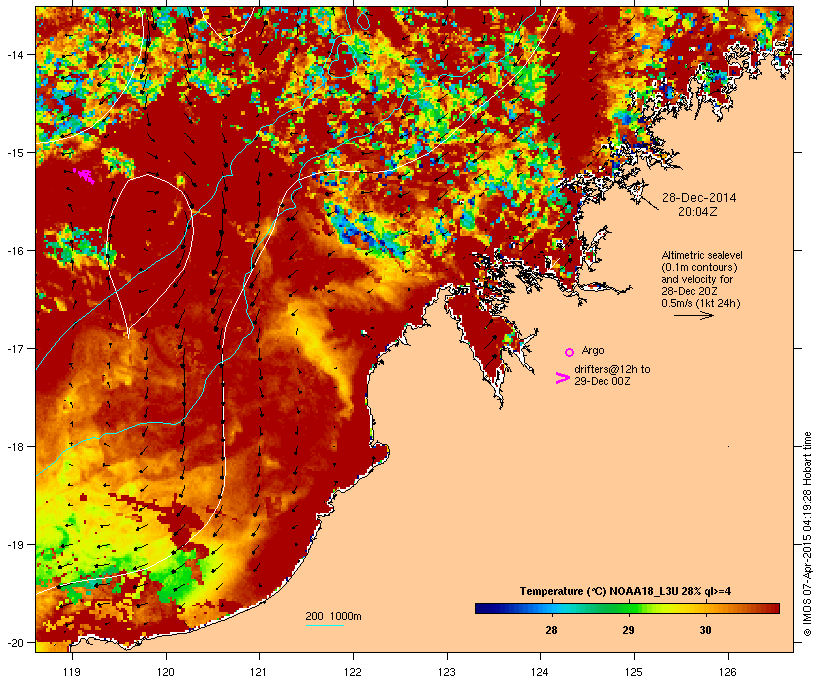
Task: Click the time stamp 20:04Z
Action: click(x=698, y=212)
